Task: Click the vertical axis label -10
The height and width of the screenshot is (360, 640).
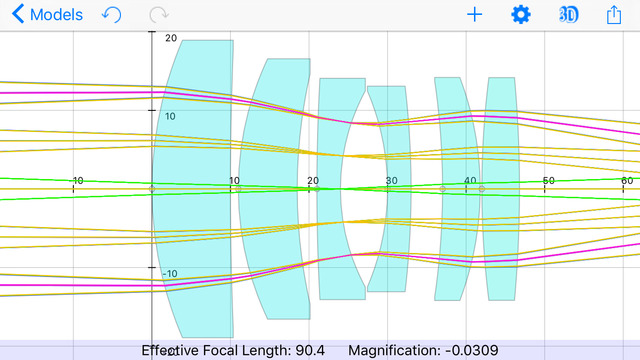Action: click(170, 273)
